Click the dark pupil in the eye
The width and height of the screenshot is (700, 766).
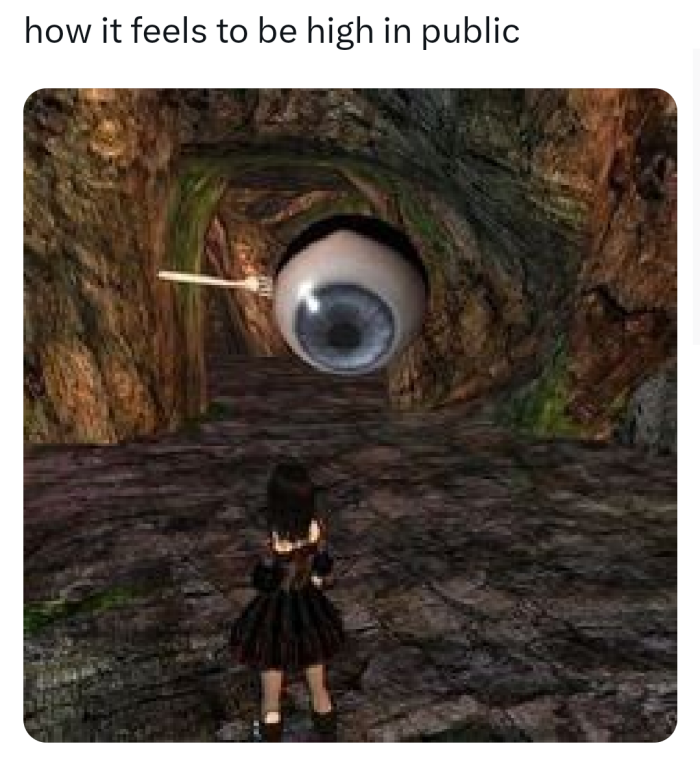(x=343, y=334)
